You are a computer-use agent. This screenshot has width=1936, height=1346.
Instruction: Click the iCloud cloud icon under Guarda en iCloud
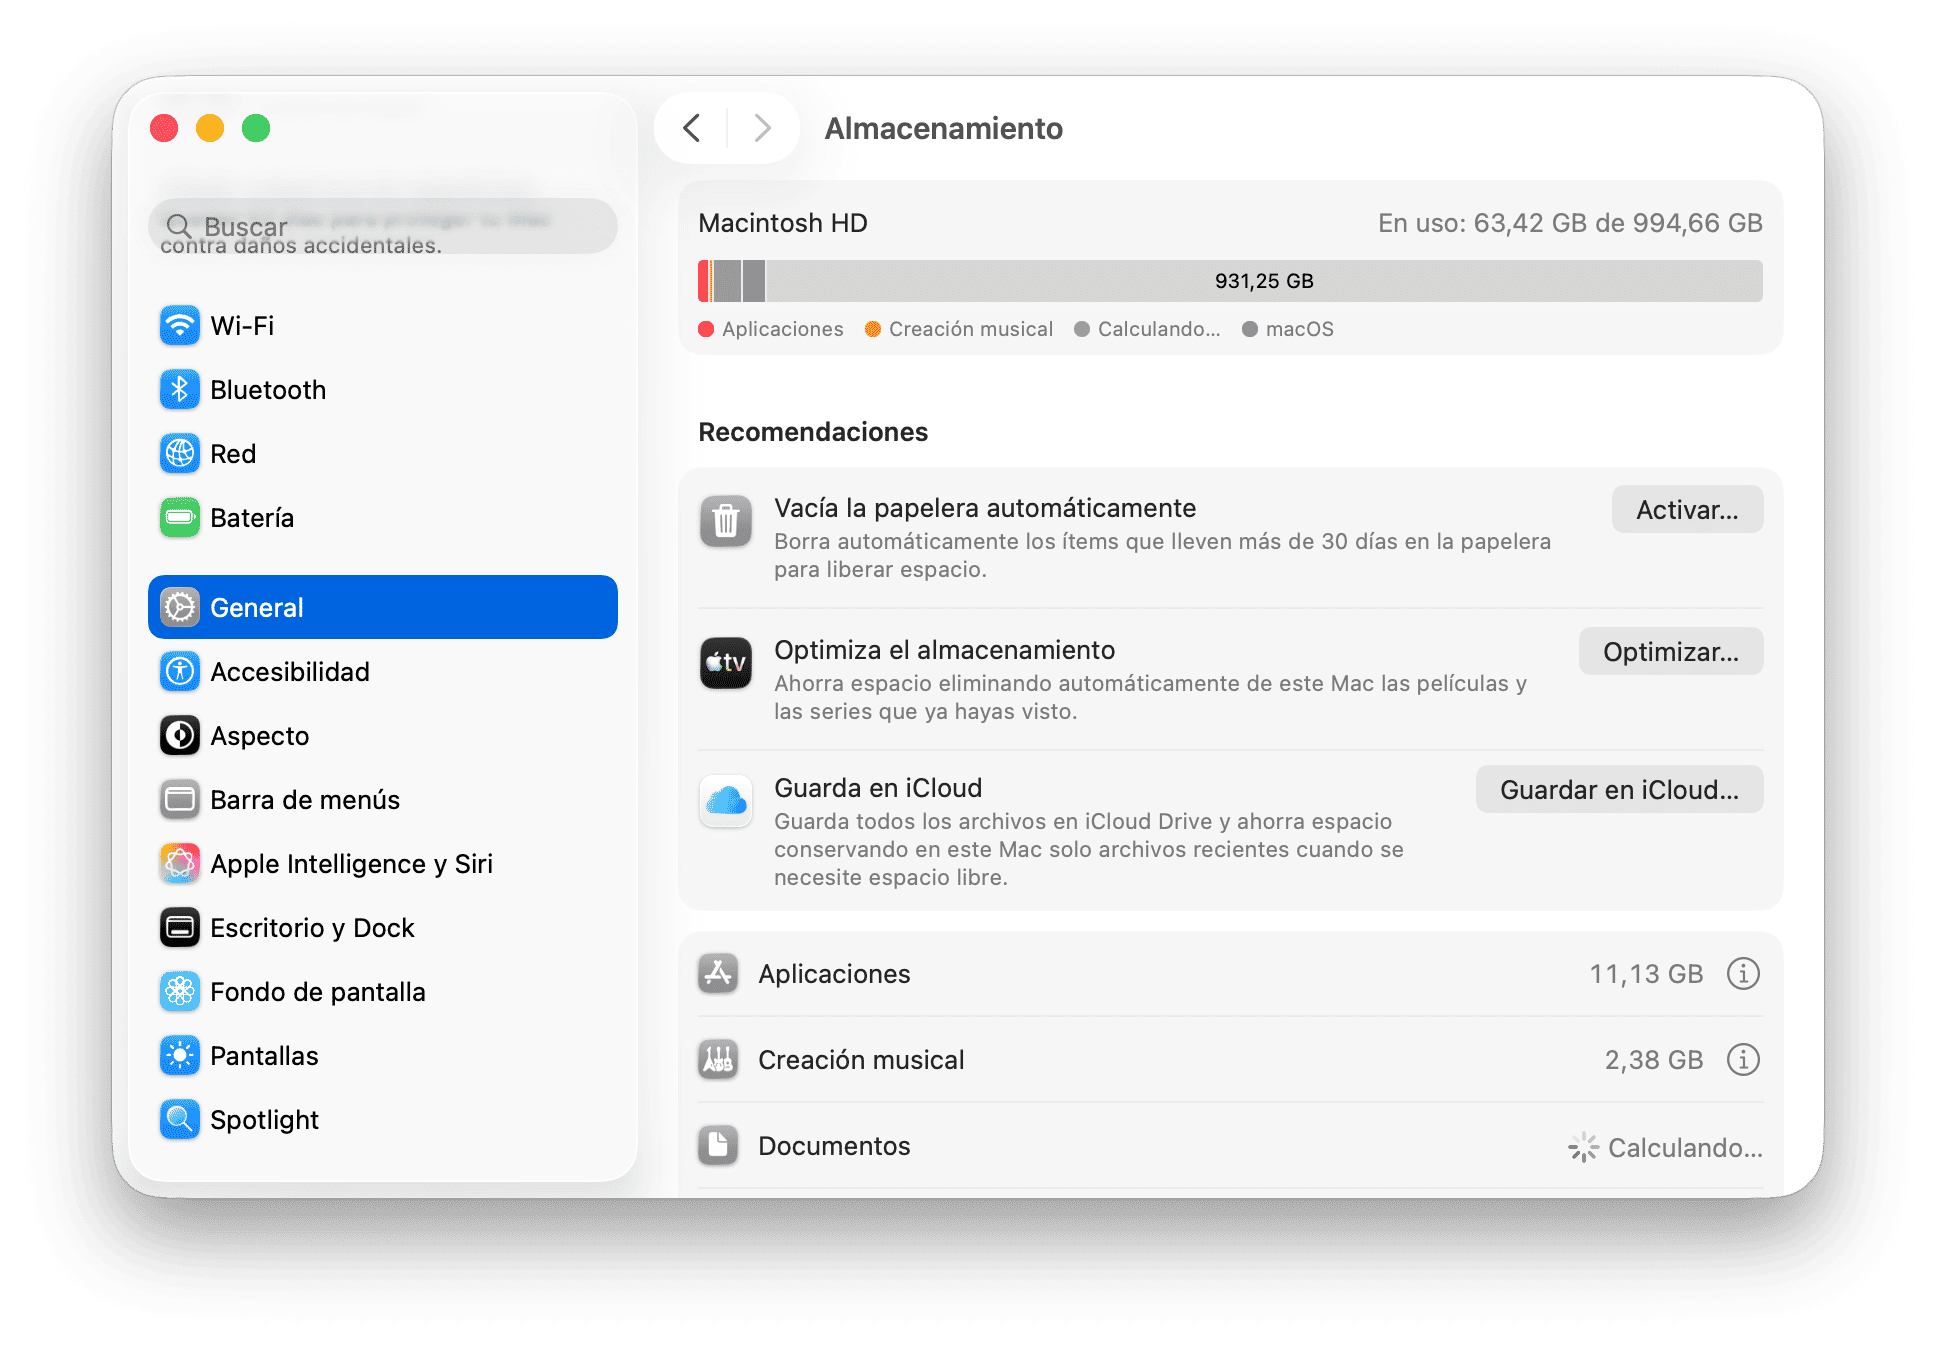(x=725, y=801)
